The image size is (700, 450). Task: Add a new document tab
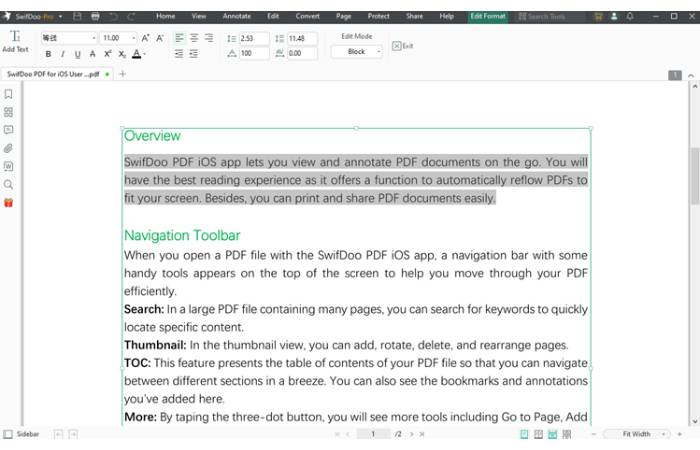tap(122, 74)
